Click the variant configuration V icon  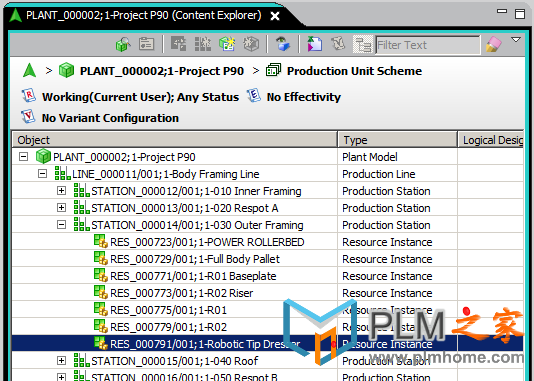pos(28,117)
